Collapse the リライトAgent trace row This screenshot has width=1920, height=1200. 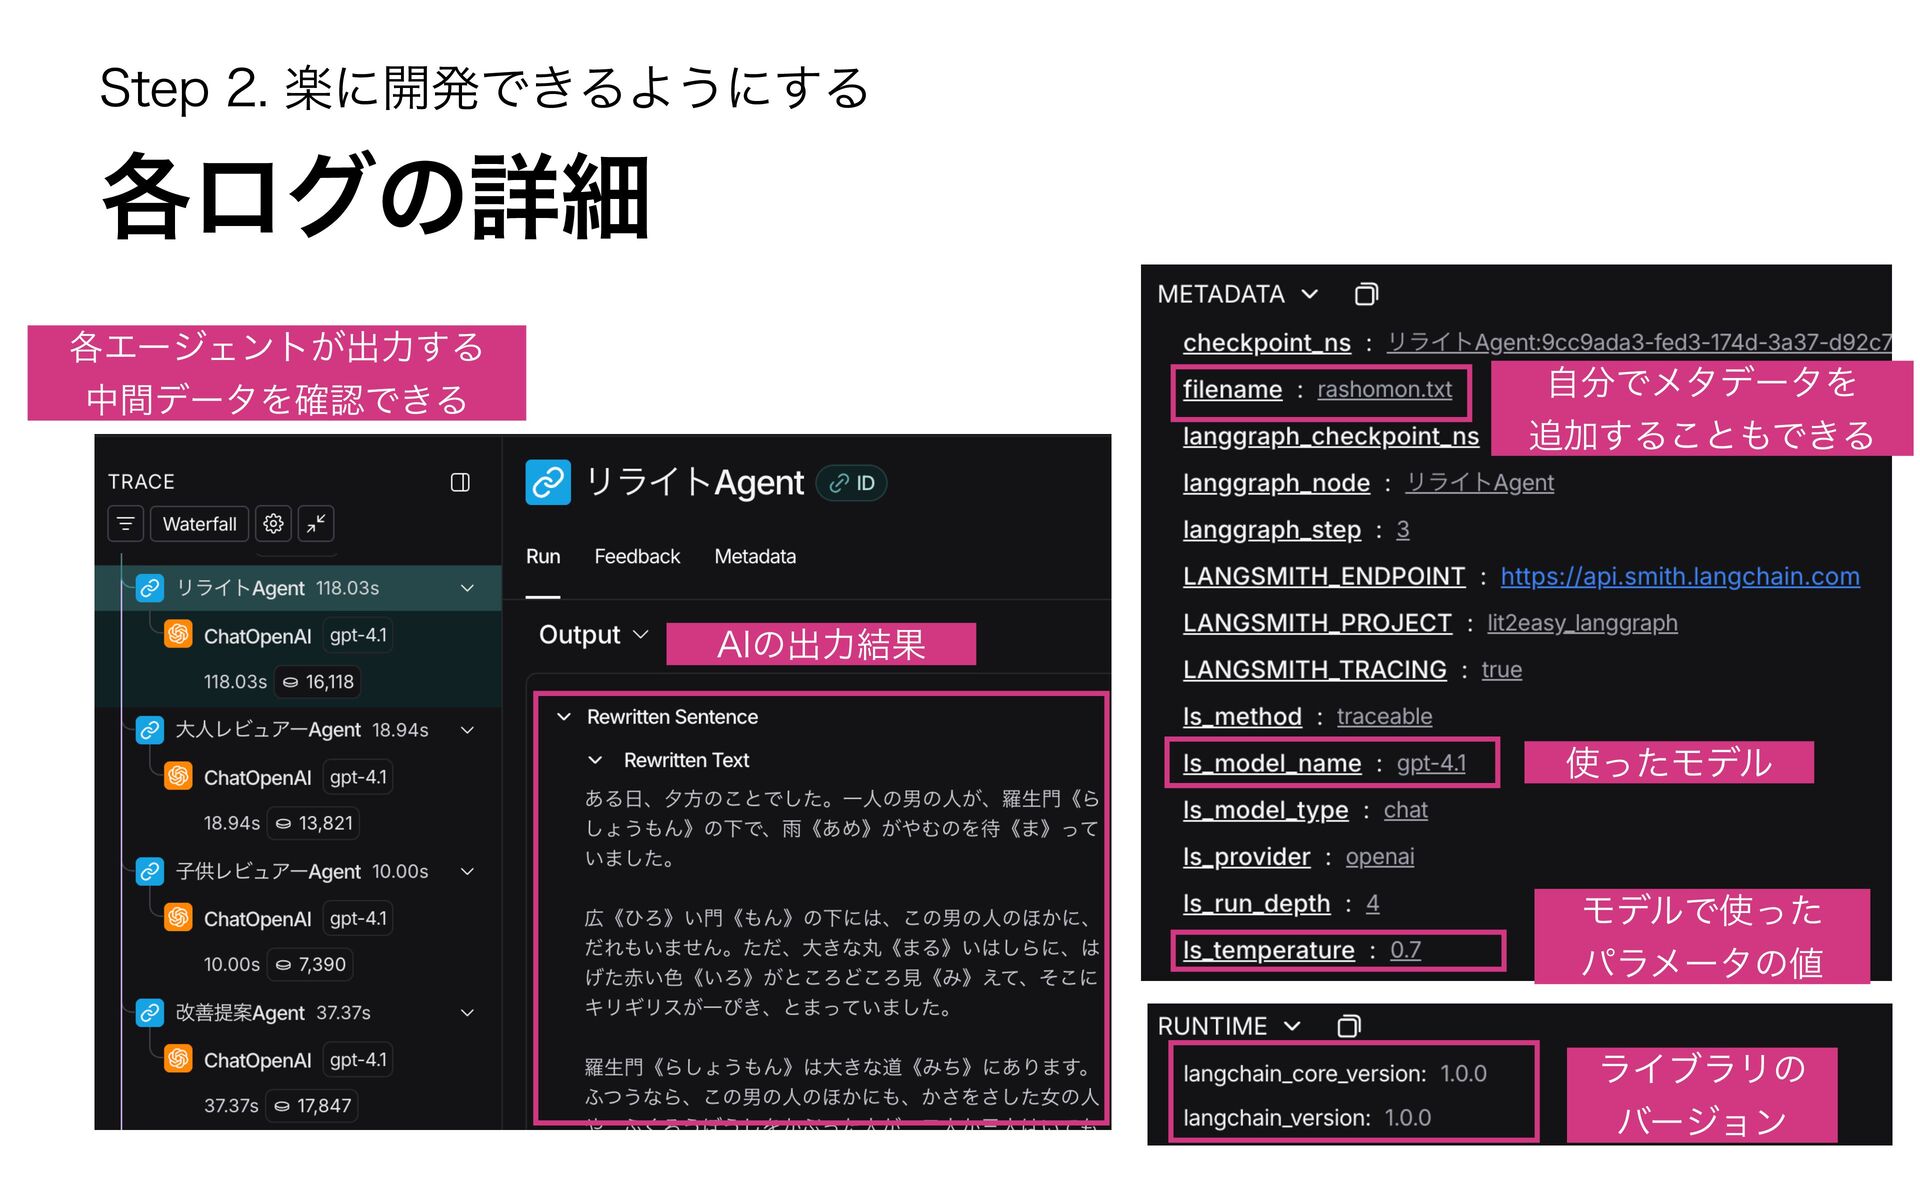tap(467, 588)
